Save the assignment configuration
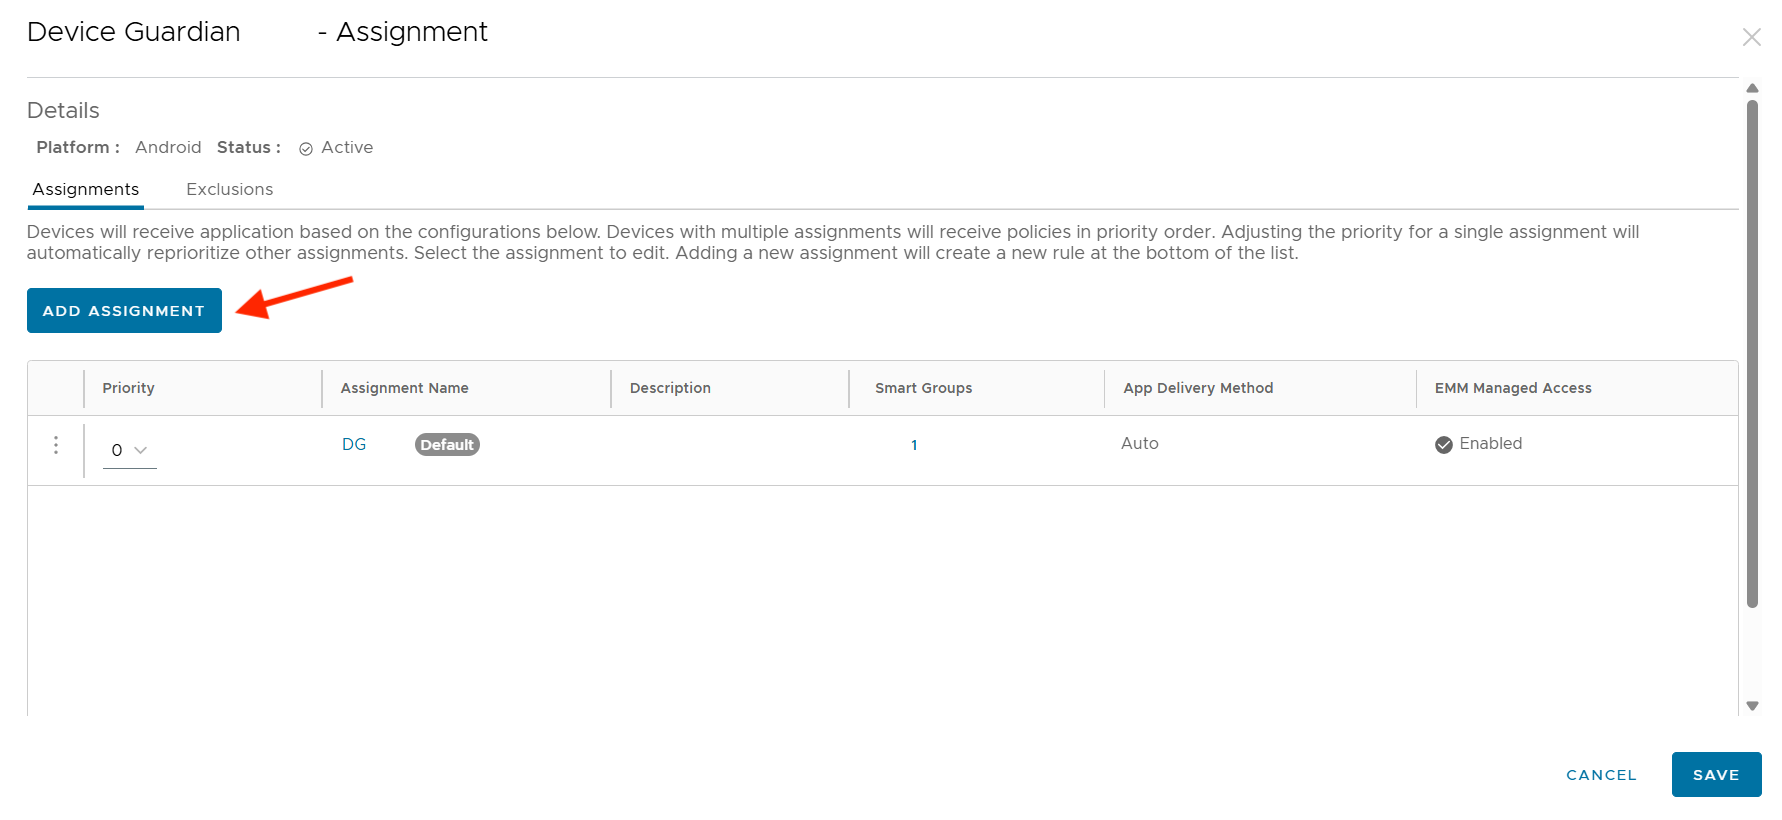 click(1716, 775)
